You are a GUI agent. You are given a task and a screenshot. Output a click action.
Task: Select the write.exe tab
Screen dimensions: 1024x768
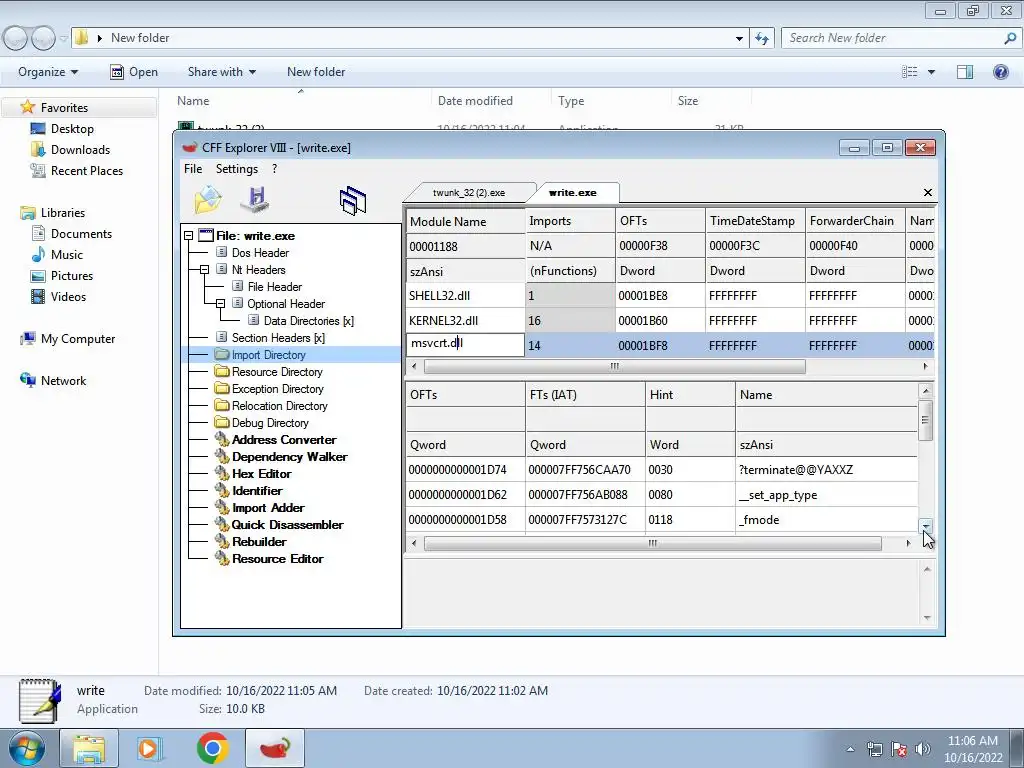573,193
